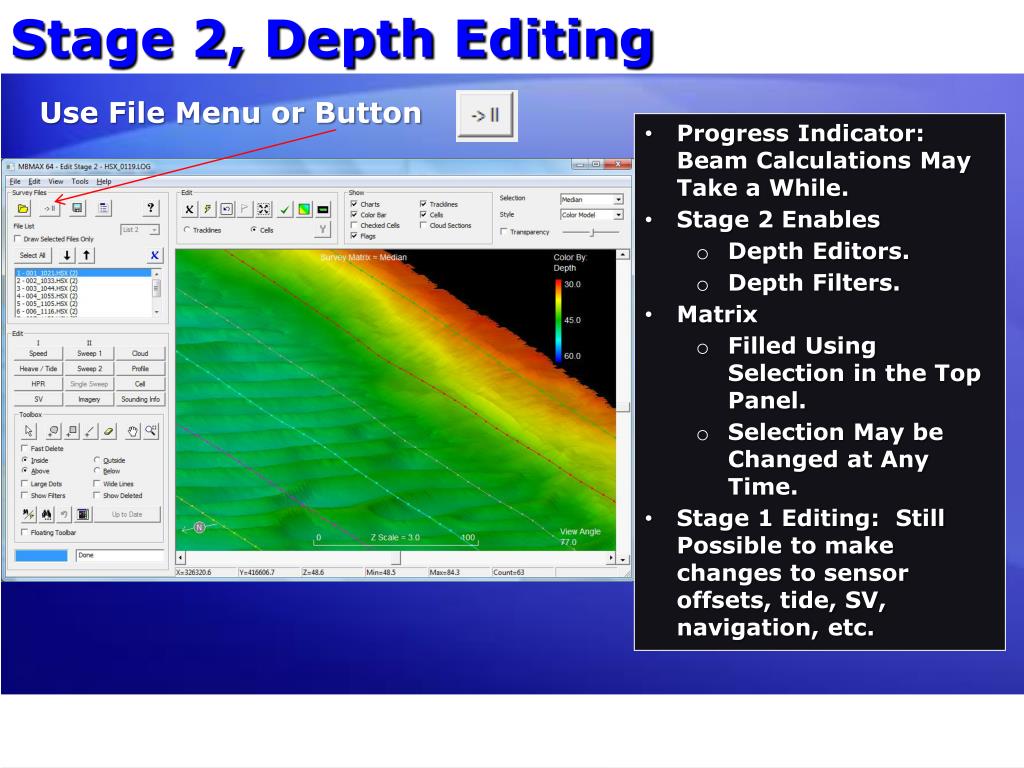Select the Tracklines radio button
The height and width of the screenshot is (768, 1024).
point(187,230)
